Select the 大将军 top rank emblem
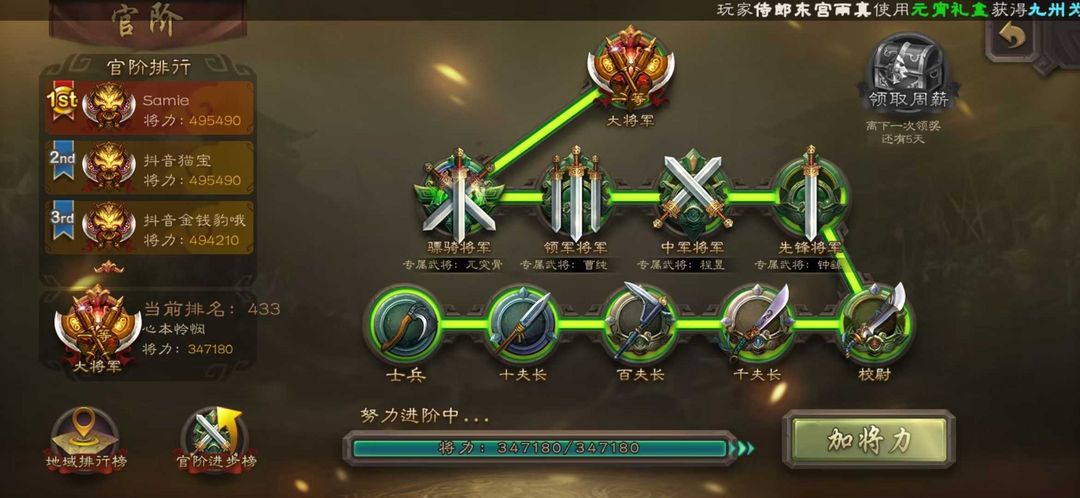This screenshot has width=1080, height=498. point(630,70)
